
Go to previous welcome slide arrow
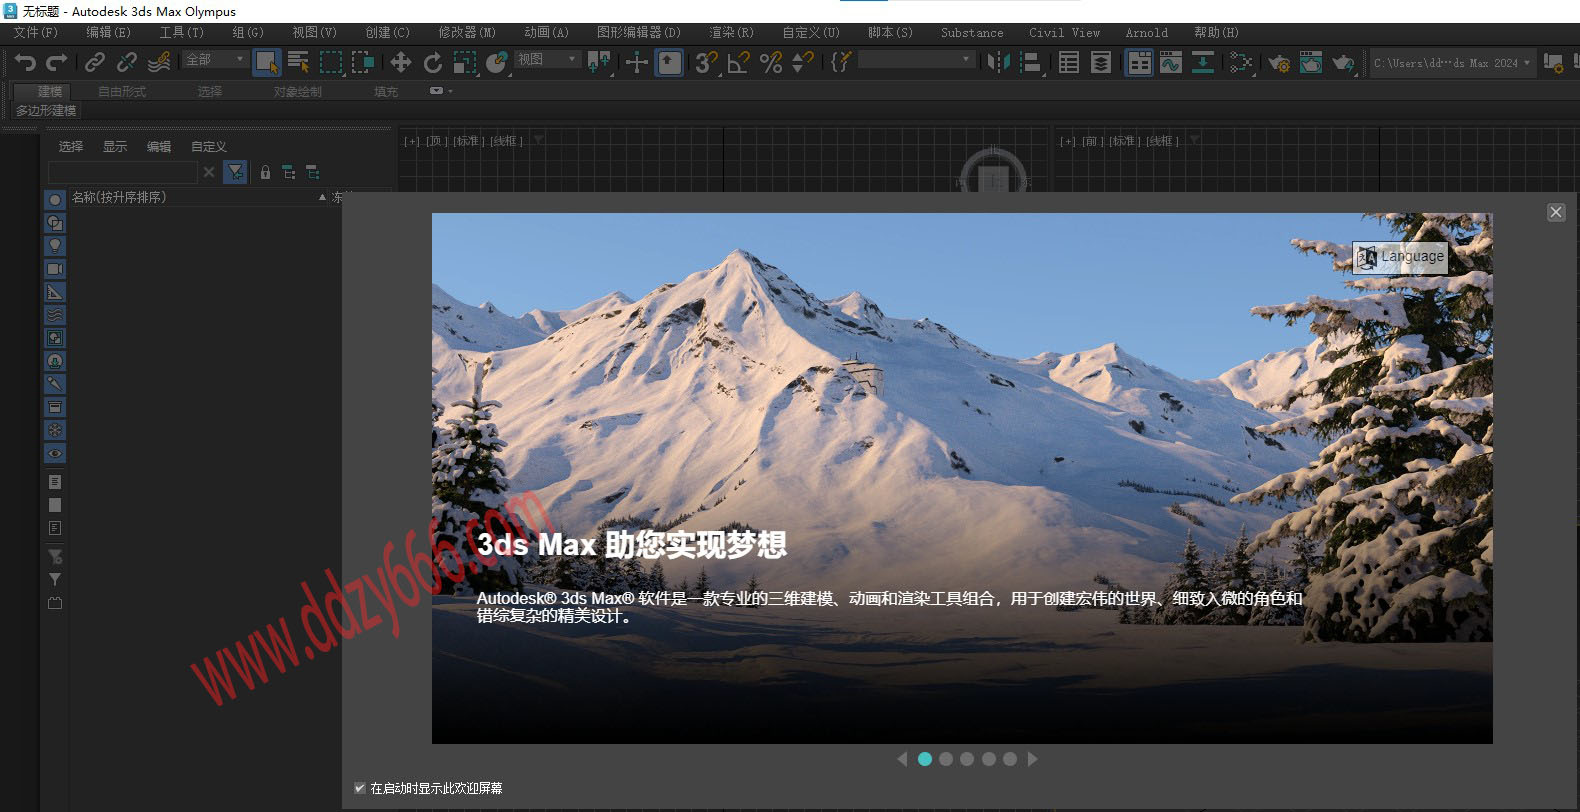(902, 759)
